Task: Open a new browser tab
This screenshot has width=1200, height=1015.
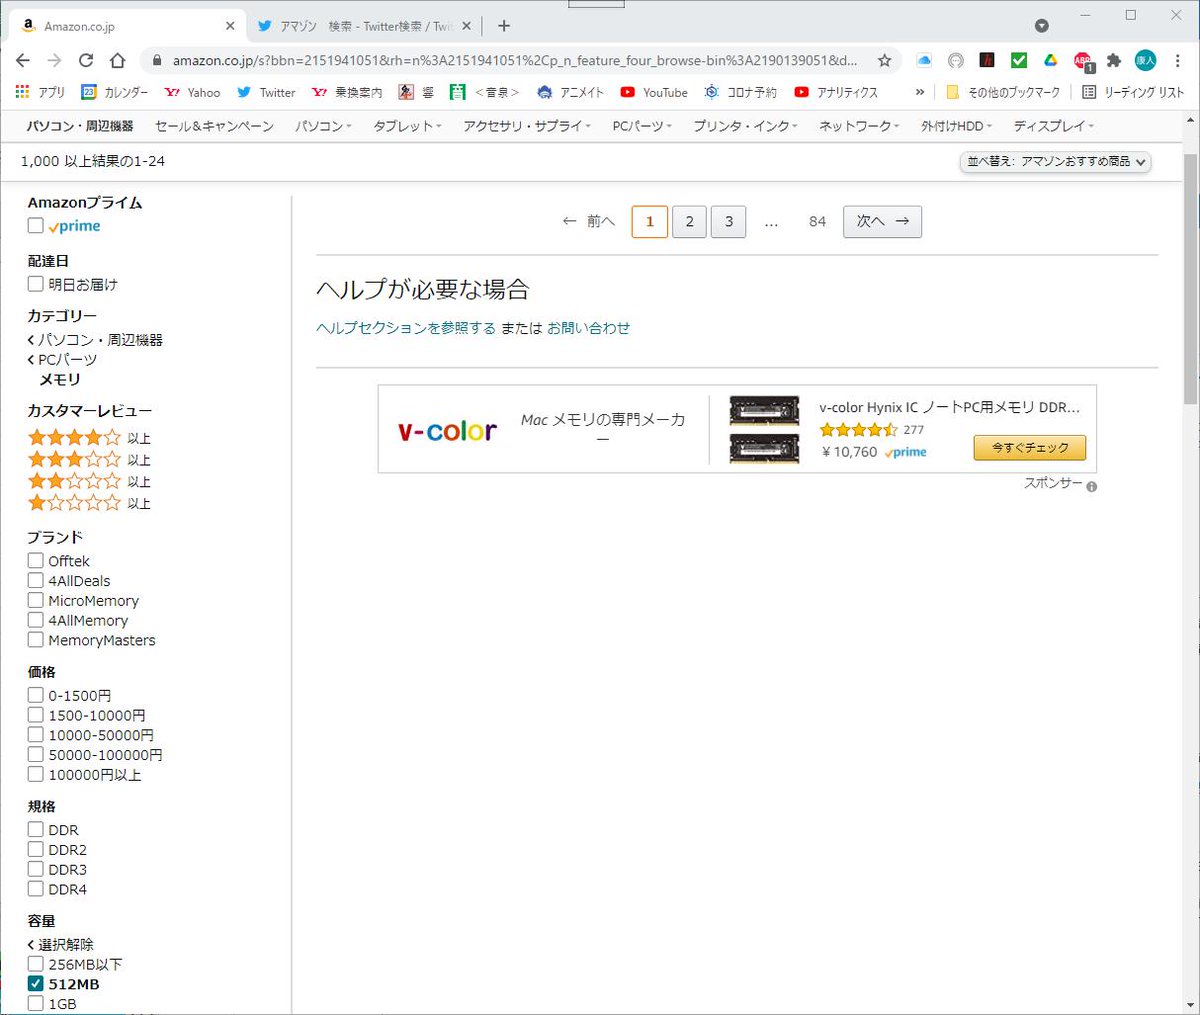Action: click(x=504, y=26)
